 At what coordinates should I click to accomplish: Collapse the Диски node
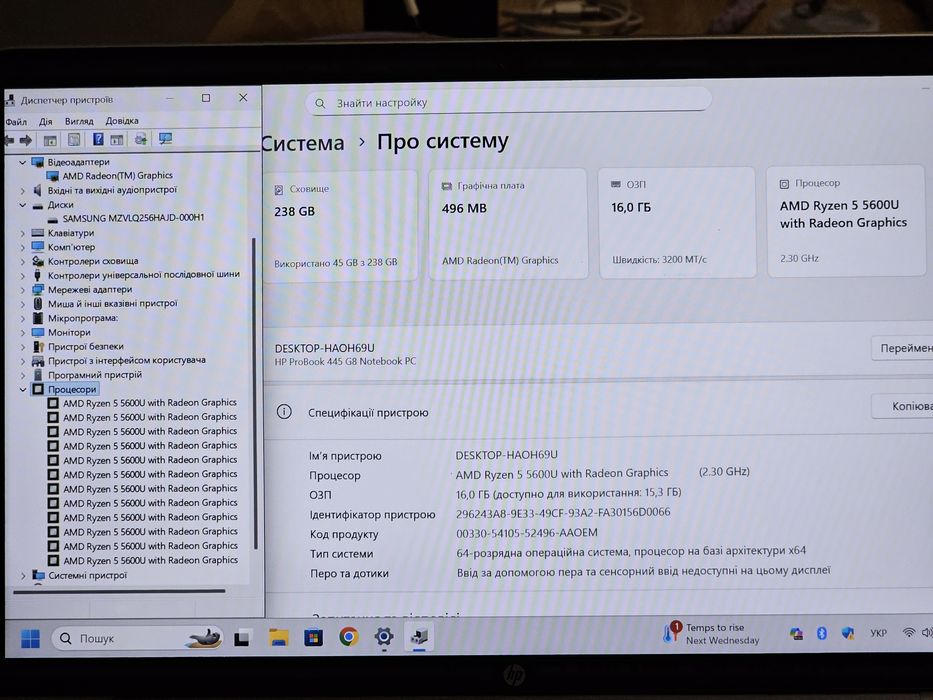coord(22,205)
